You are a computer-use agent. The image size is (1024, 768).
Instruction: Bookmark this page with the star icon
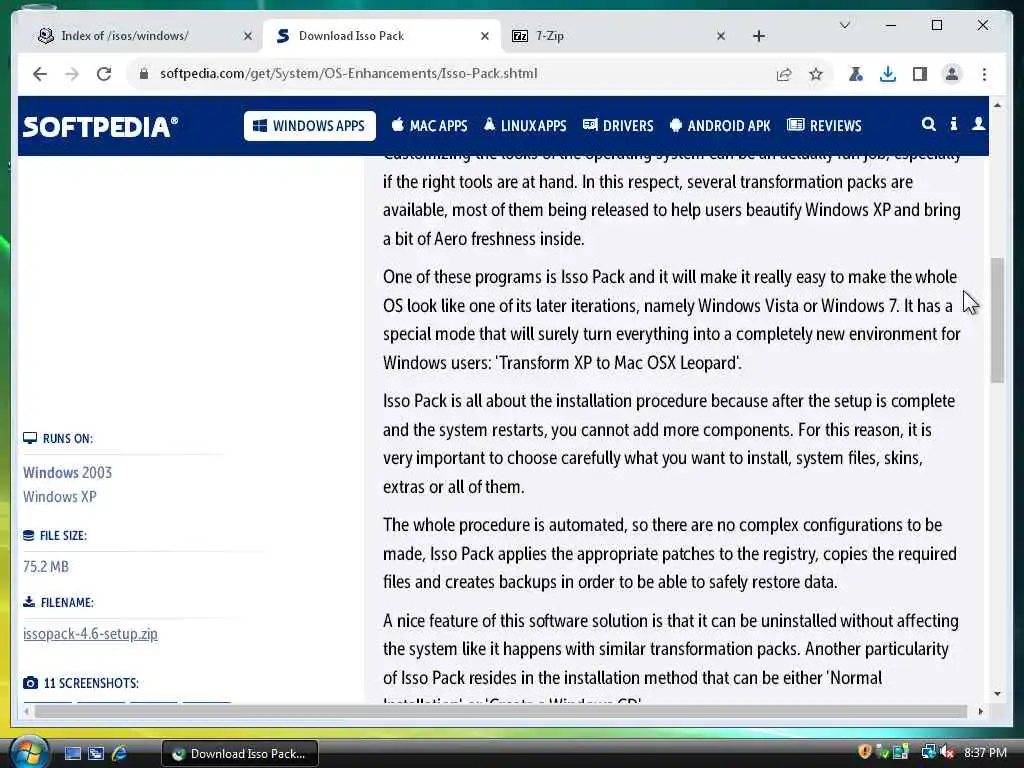(x=816, y=74)
